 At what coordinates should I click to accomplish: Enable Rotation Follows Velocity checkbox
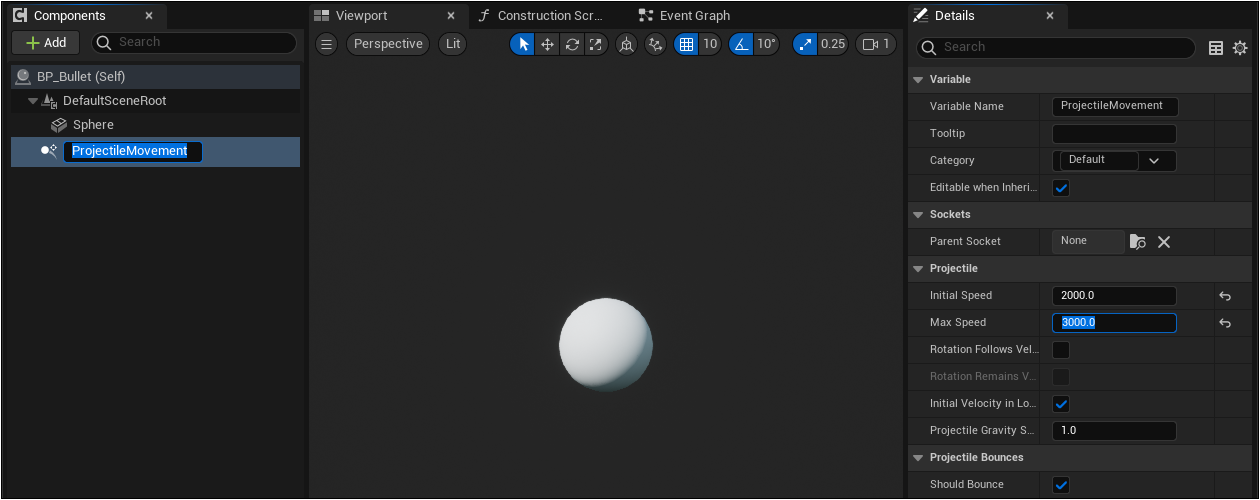1061,350
